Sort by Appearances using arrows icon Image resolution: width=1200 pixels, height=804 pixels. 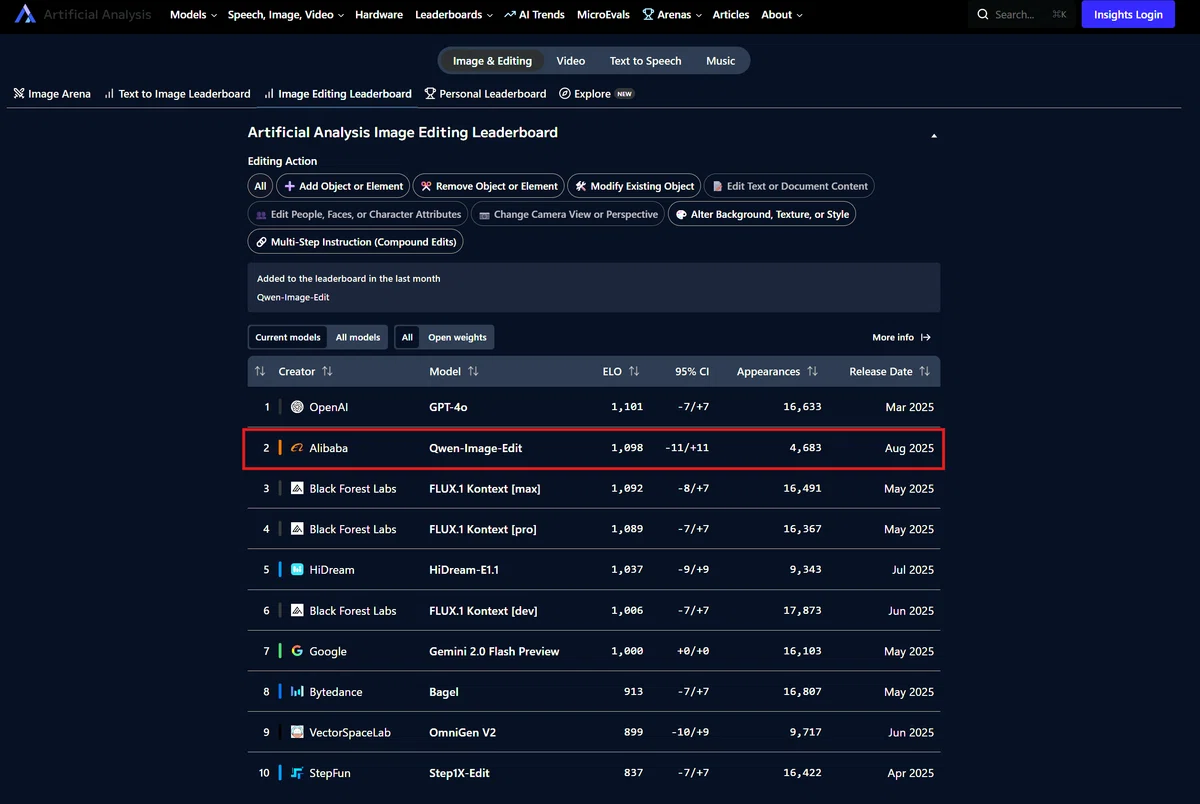point(812,371)
